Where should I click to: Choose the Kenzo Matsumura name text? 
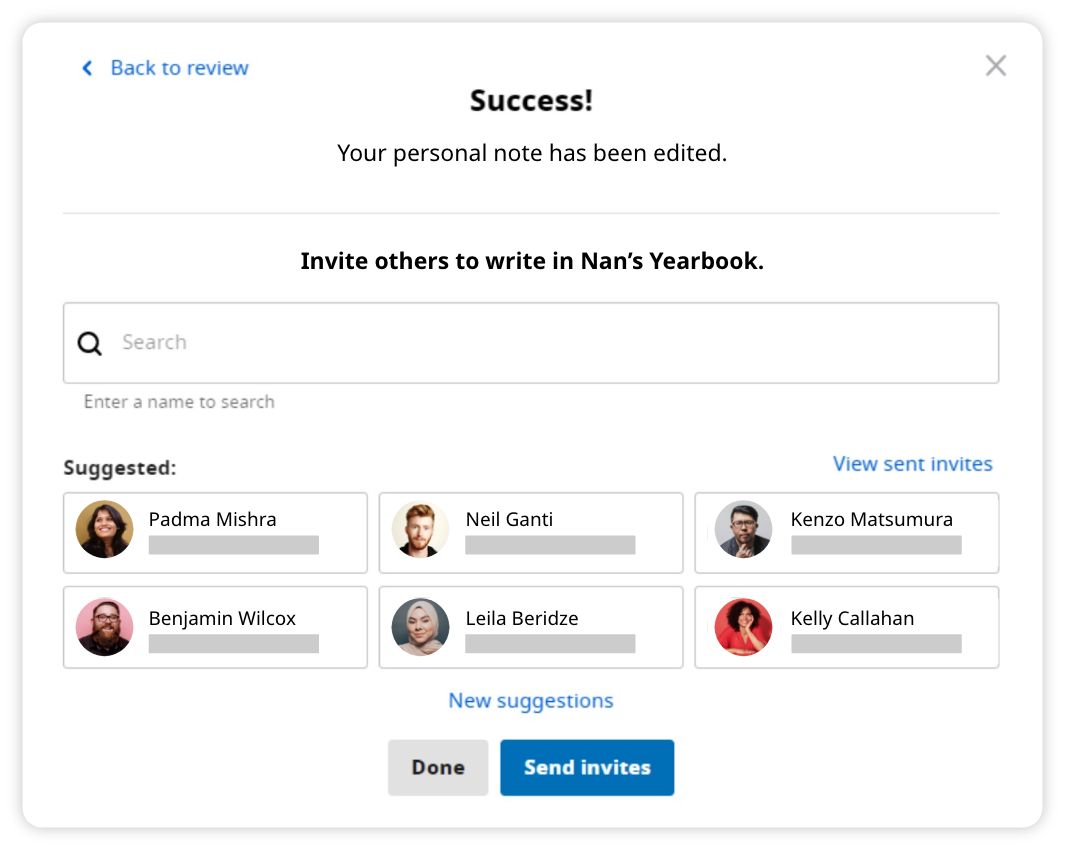click(871, 520)
